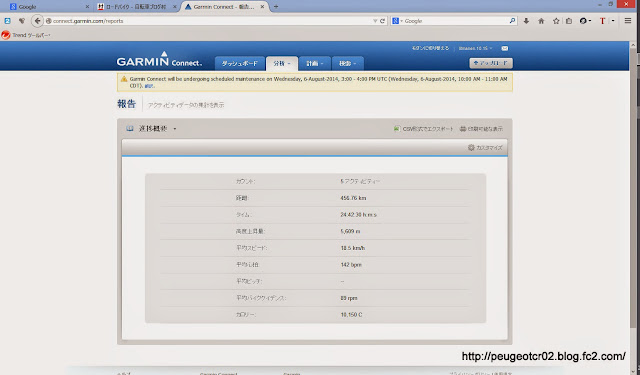Viewport: 640px width, 375px height.
Task: Click the 平均スピード row label
Action: (251, 248)
